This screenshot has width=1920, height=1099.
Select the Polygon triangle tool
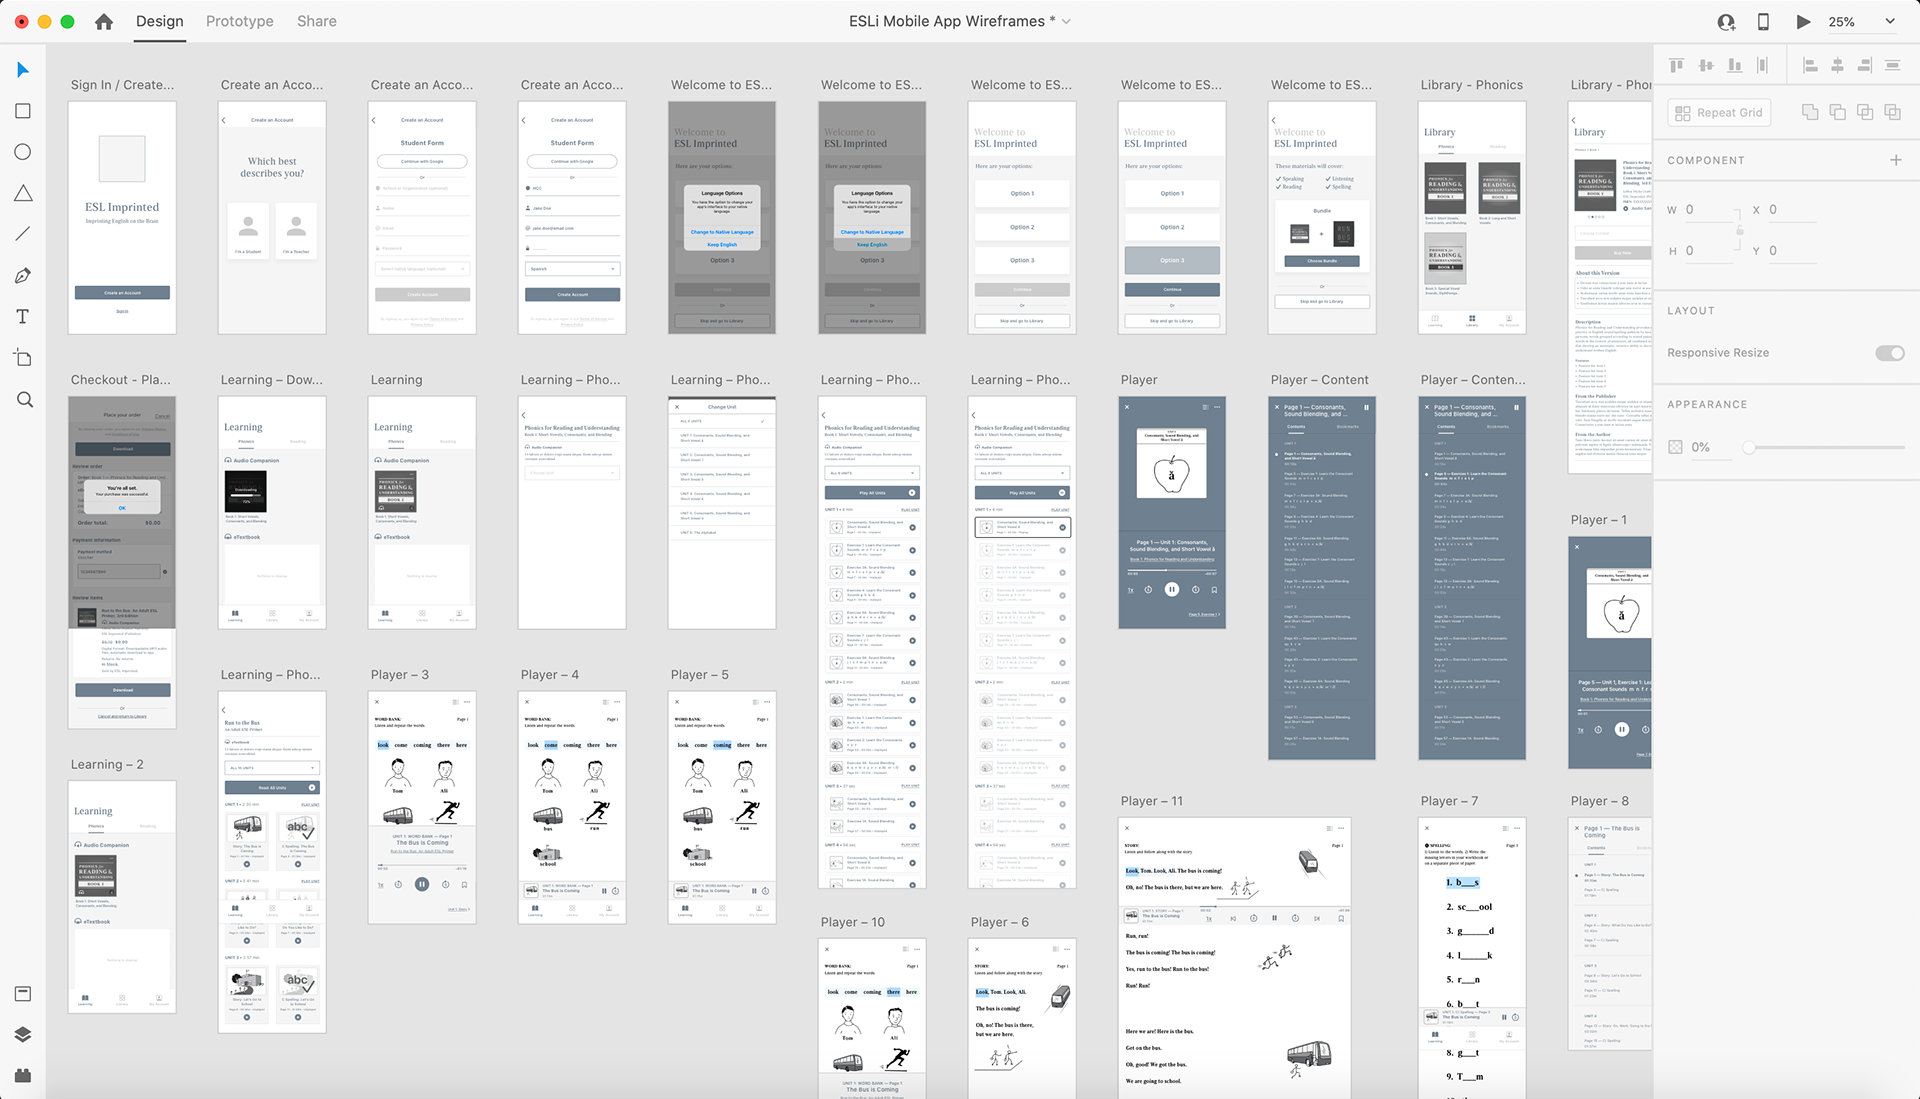[23, 193]
